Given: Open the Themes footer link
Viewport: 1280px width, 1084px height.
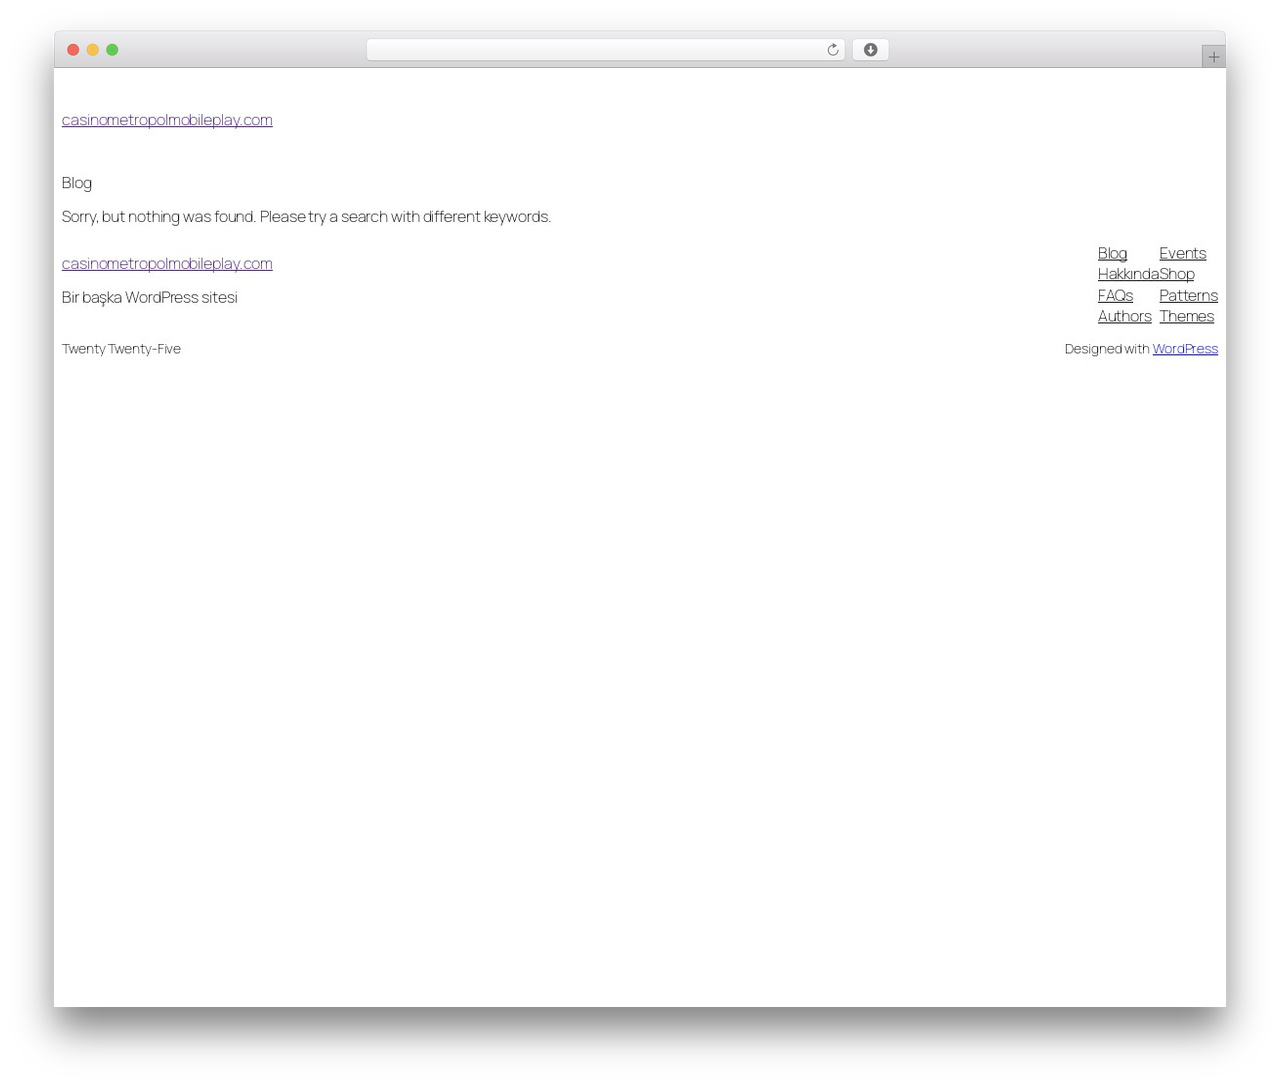Looking at the screenshot, I should [1186, 316].
